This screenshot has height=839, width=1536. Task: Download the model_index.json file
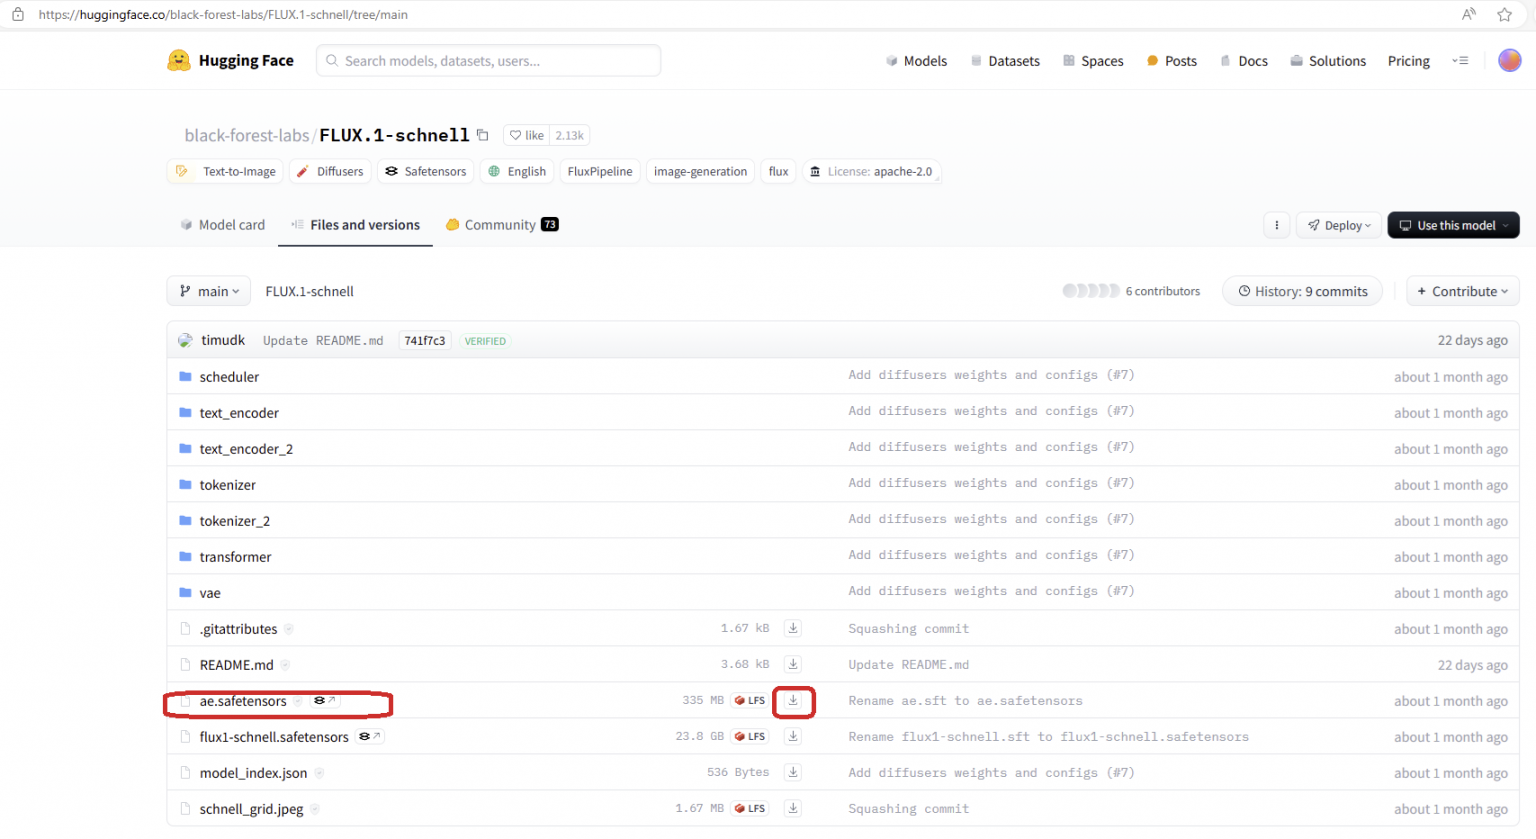coord(793,773)
